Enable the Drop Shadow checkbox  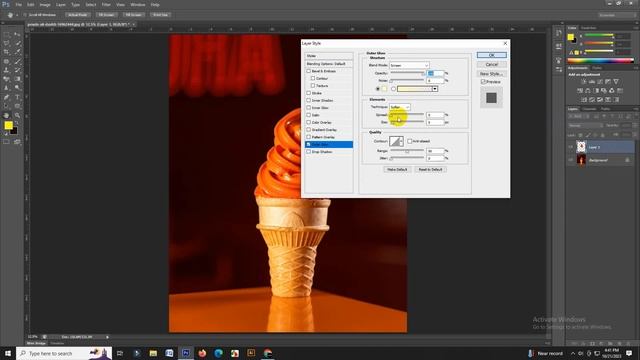click(x=309, y=151)
